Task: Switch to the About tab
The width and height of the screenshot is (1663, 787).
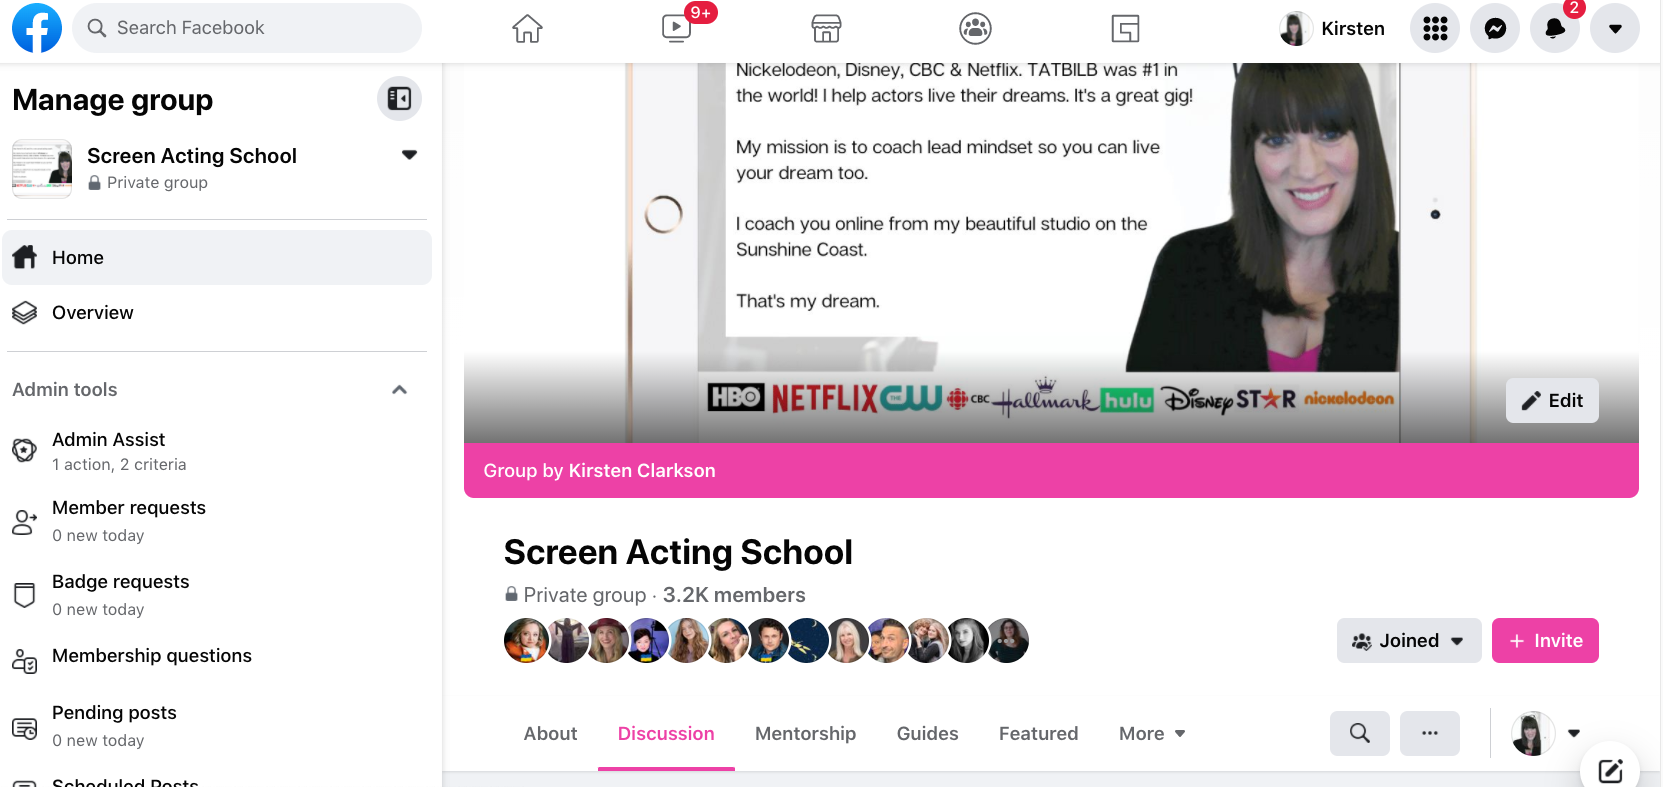Action: point(550,733)
